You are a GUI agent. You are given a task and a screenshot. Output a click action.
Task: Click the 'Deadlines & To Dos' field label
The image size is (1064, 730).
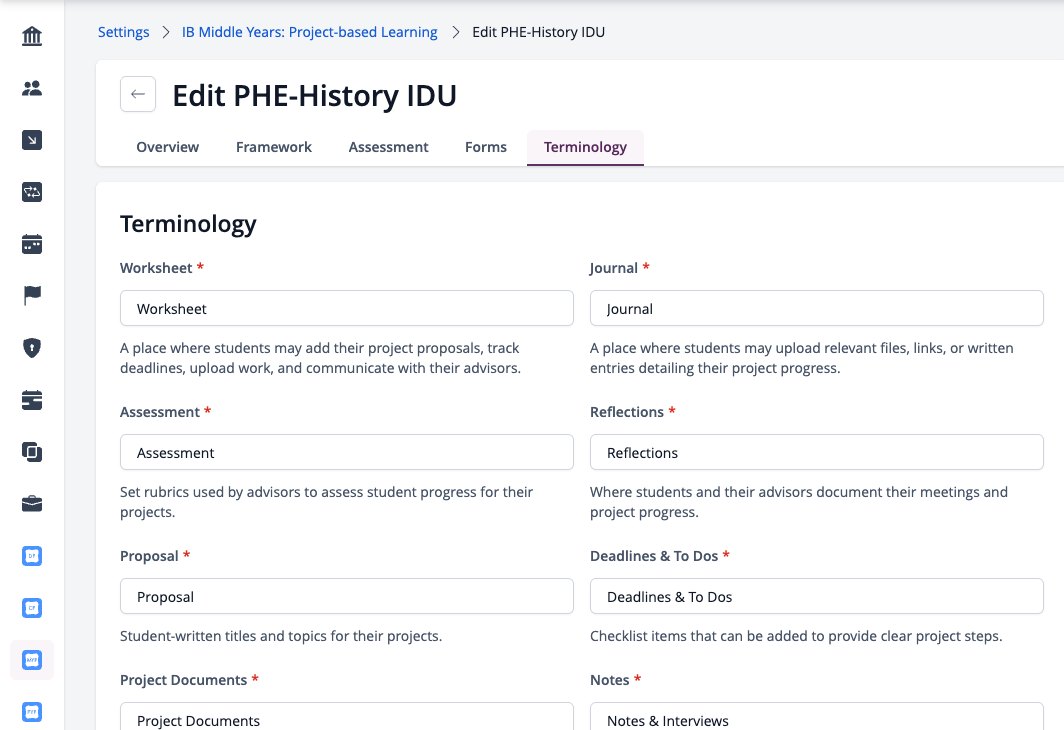pyautogui.click(x=653, y=556)
